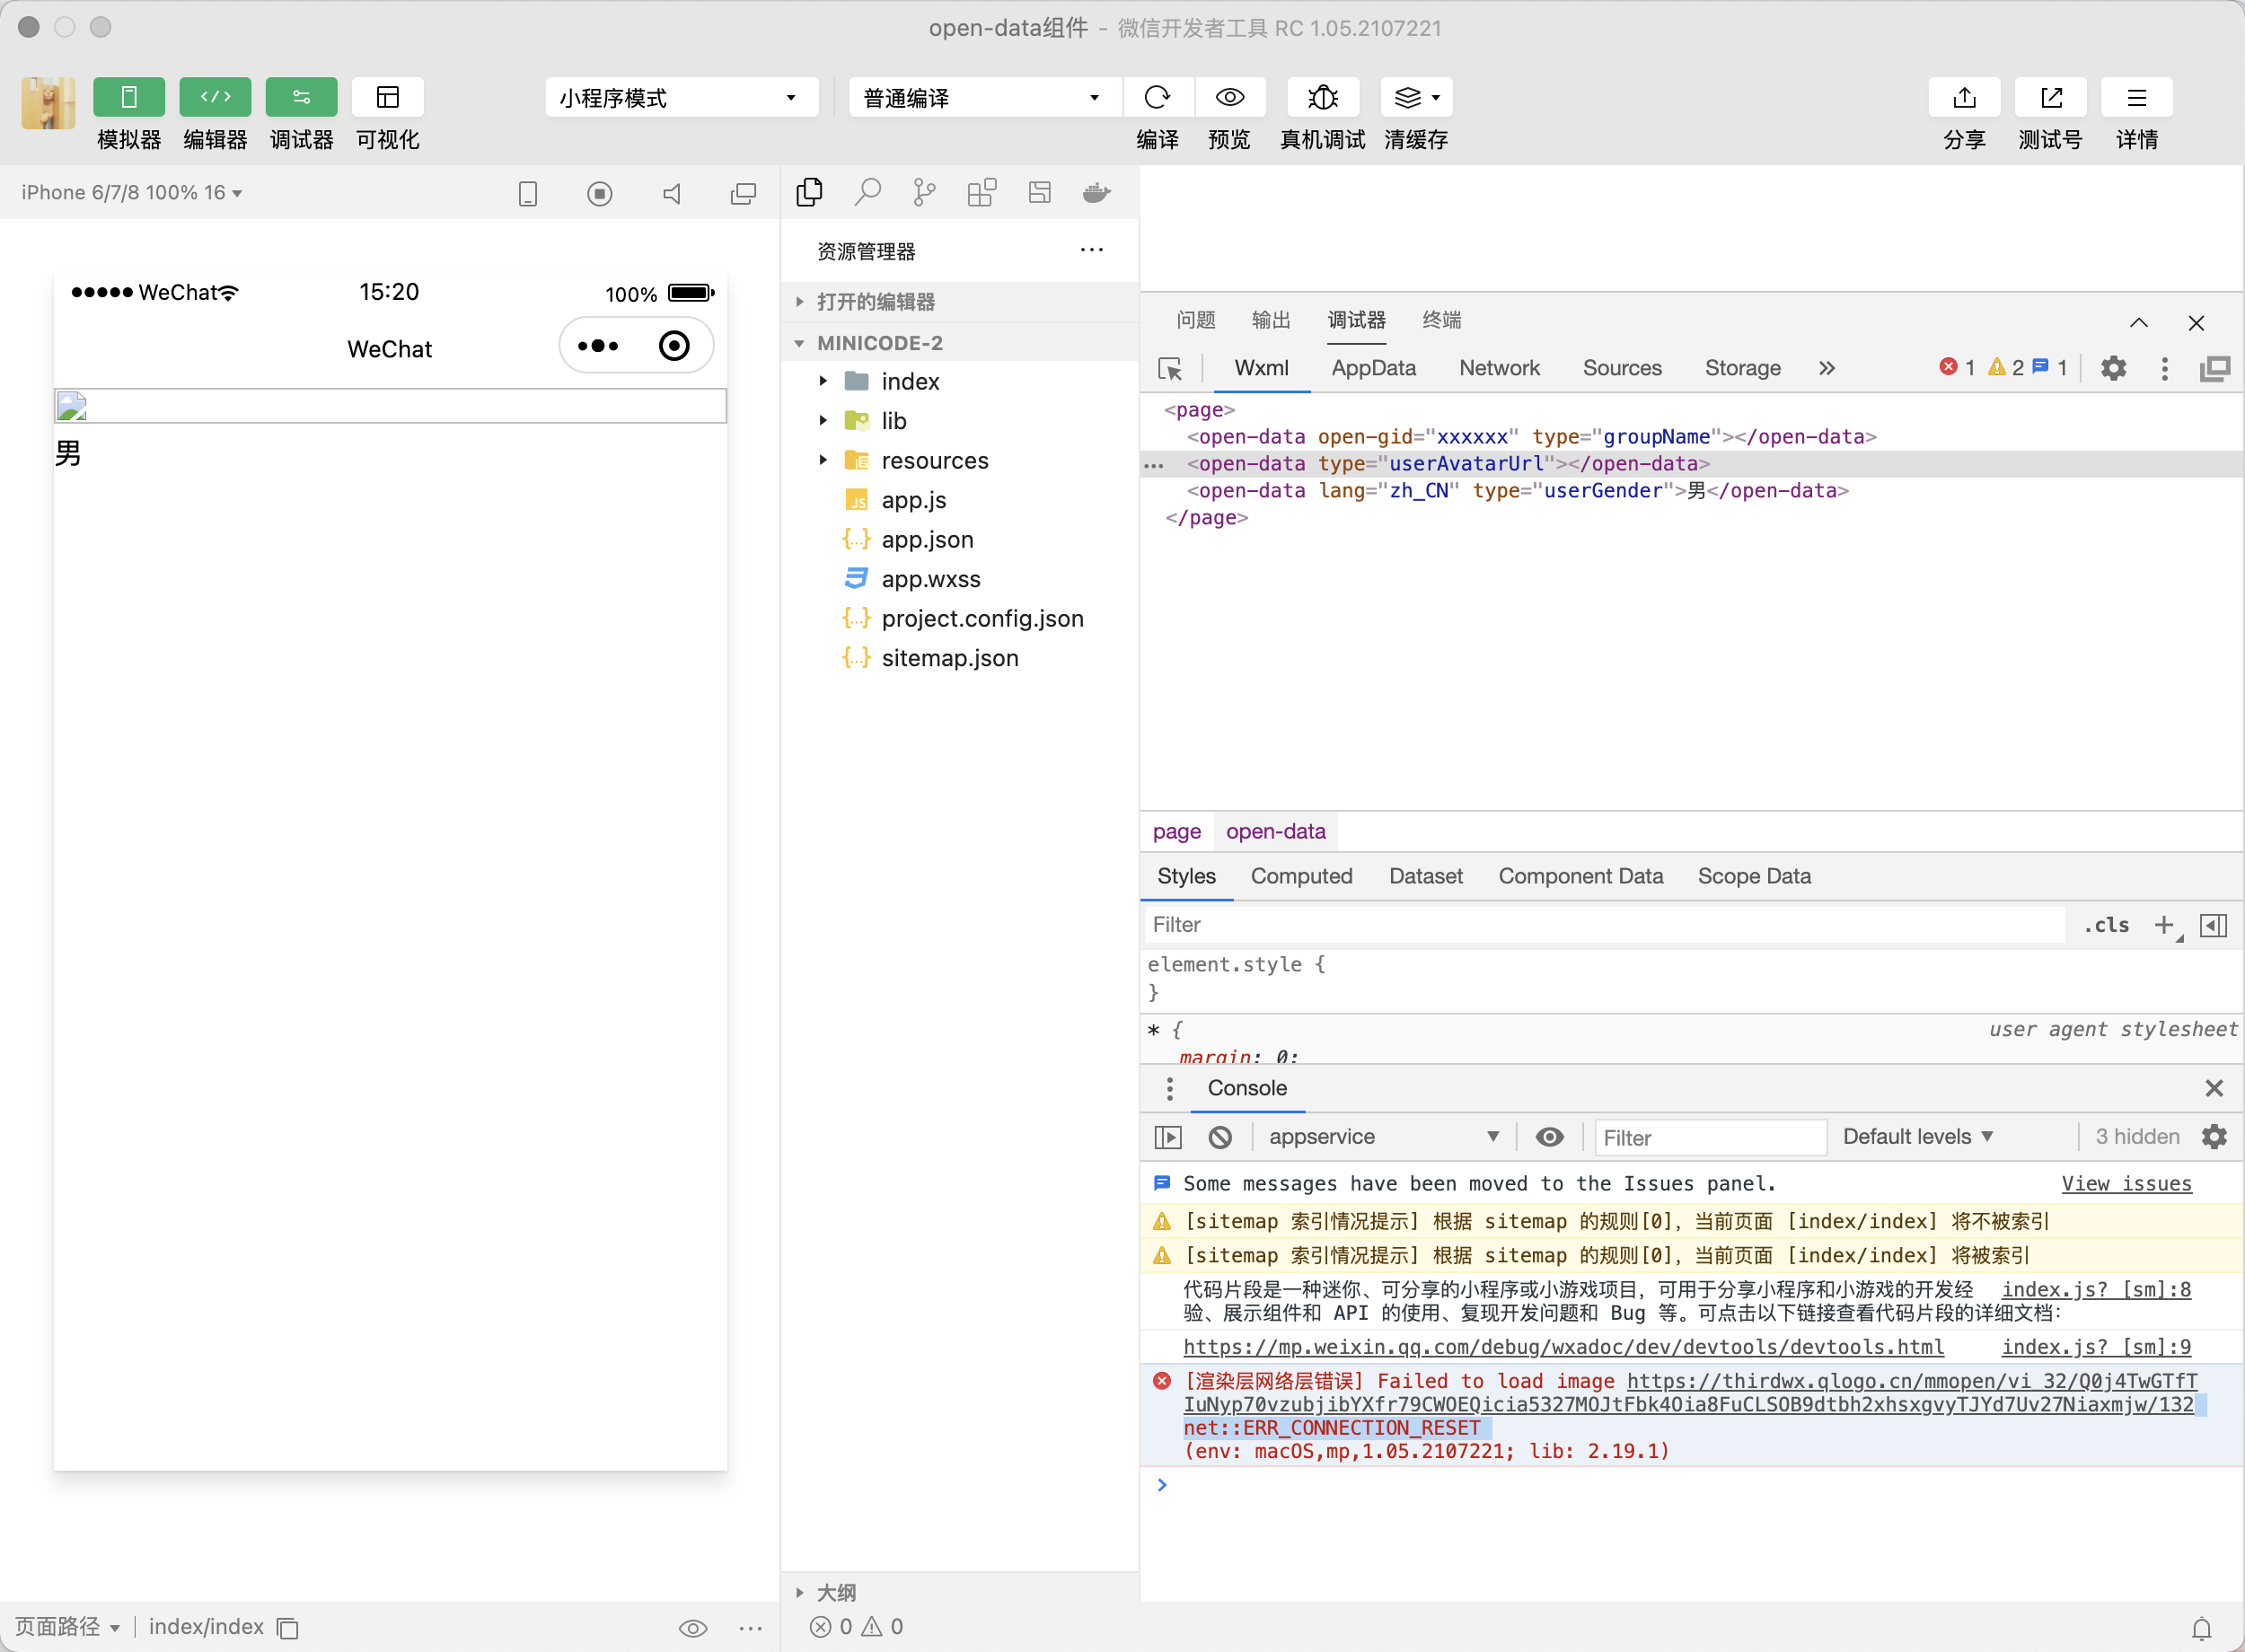Open the 小程序模式 dropdown

(680, 98)
